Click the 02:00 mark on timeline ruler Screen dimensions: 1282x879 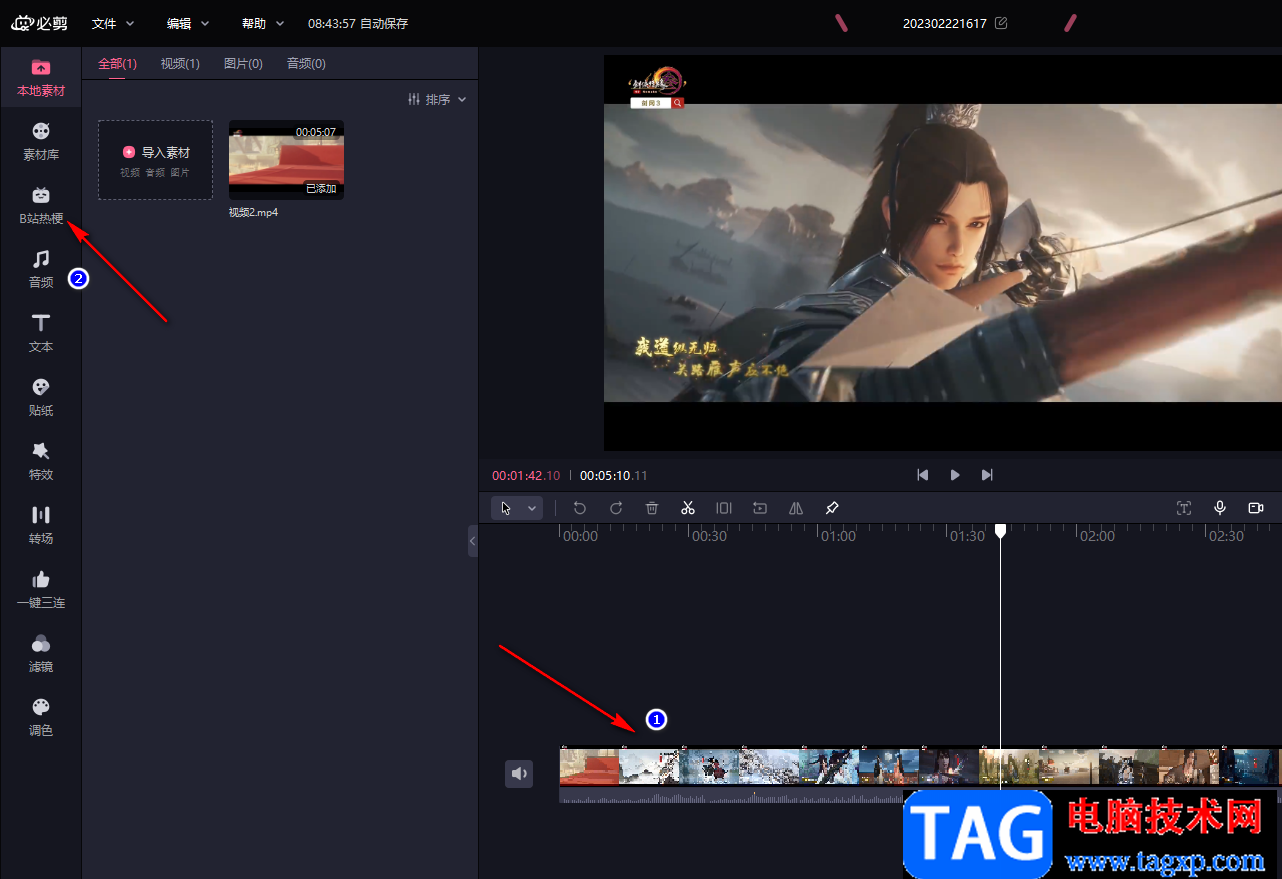pos(1097,536)
